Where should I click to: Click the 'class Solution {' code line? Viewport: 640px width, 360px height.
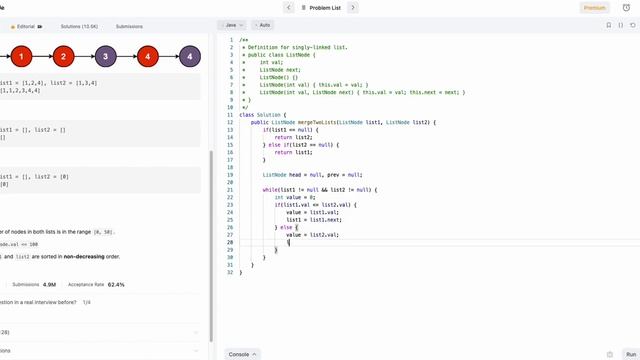(x=263, y=115)
